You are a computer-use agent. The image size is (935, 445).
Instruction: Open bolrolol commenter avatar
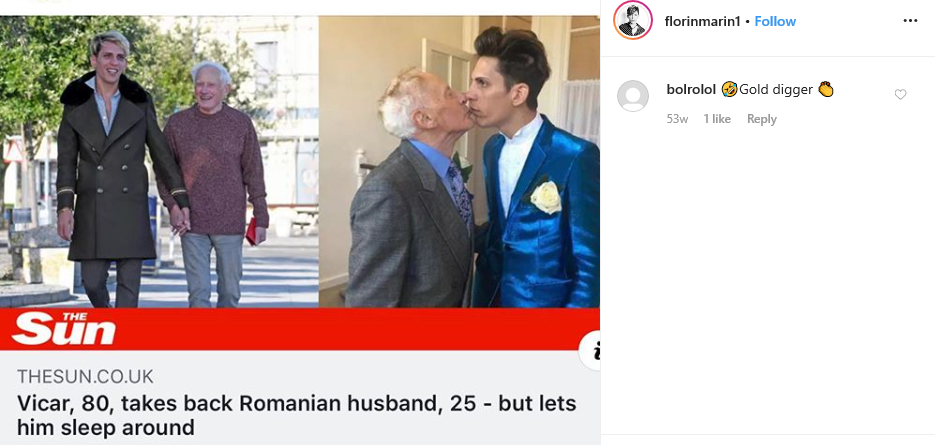633,95
